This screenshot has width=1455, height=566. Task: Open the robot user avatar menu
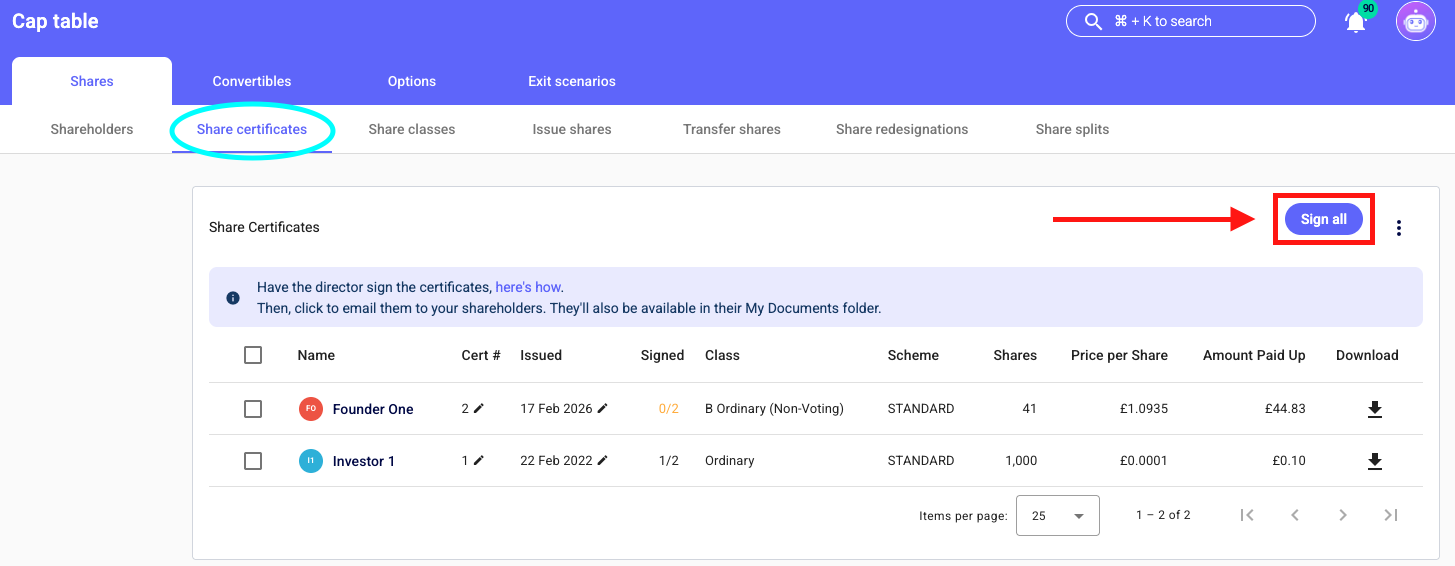(1415, 22)
